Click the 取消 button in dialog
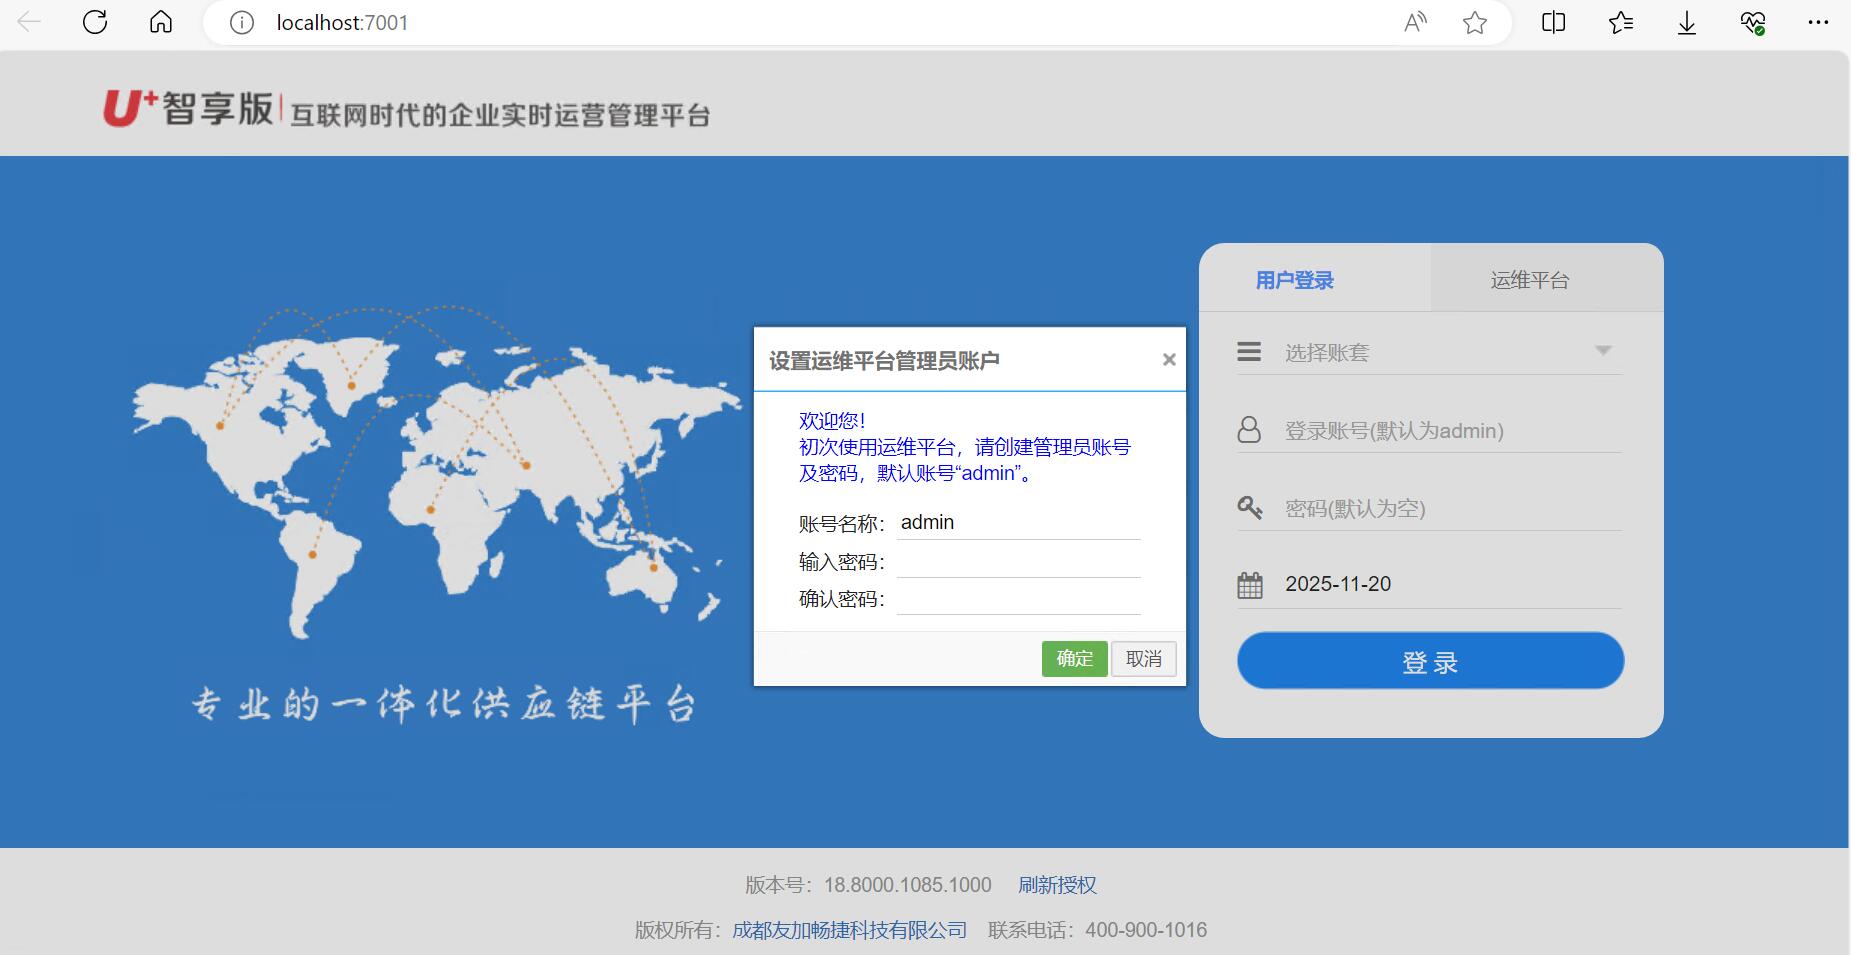 click(x=1143, y=659)
